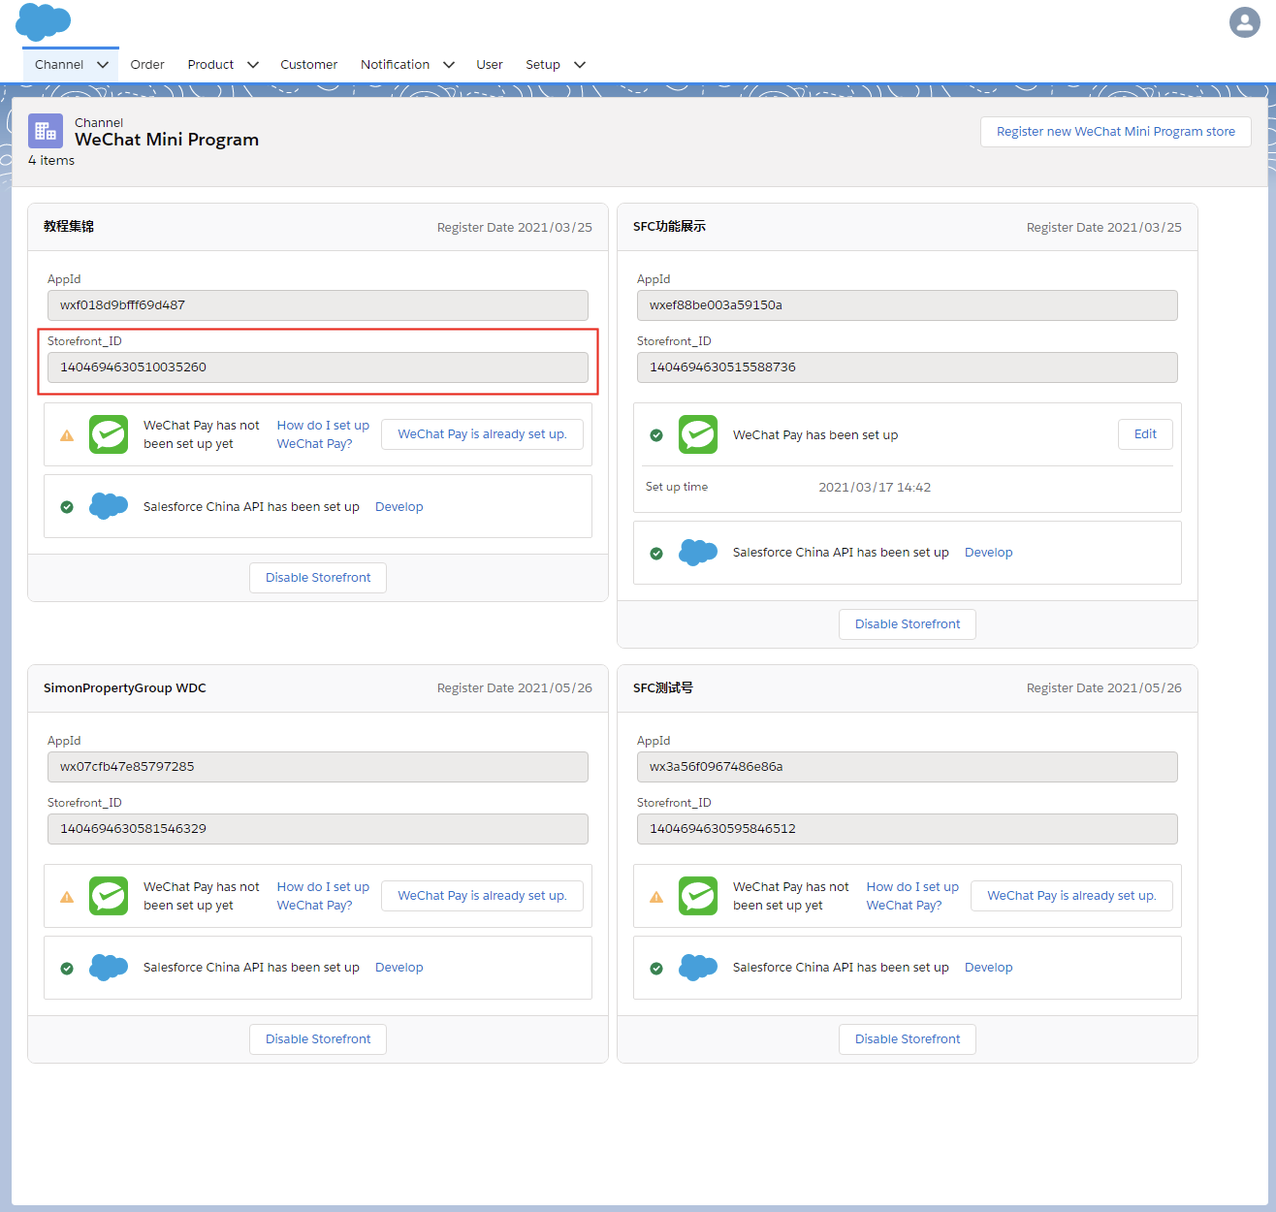This screenshot has width=1276, height=1212.
Task: Disable Storefront for SimonPropertyGroup WDC
Action: tap(318, 1039)
